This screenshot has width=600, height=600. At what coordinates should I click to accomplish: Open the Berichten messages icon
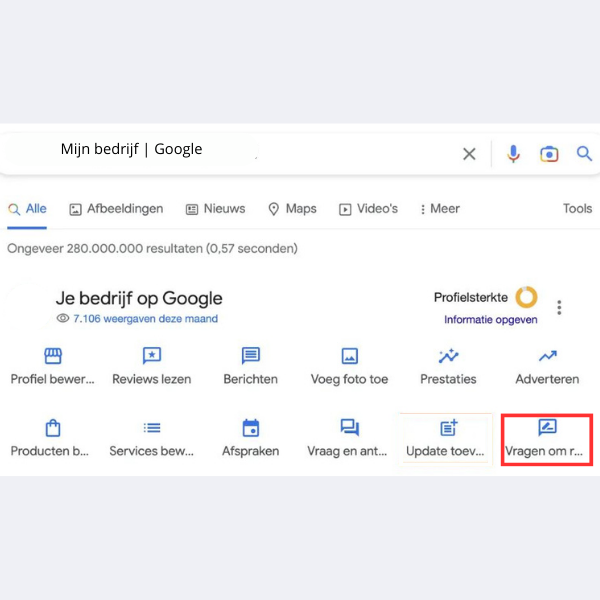251,356
